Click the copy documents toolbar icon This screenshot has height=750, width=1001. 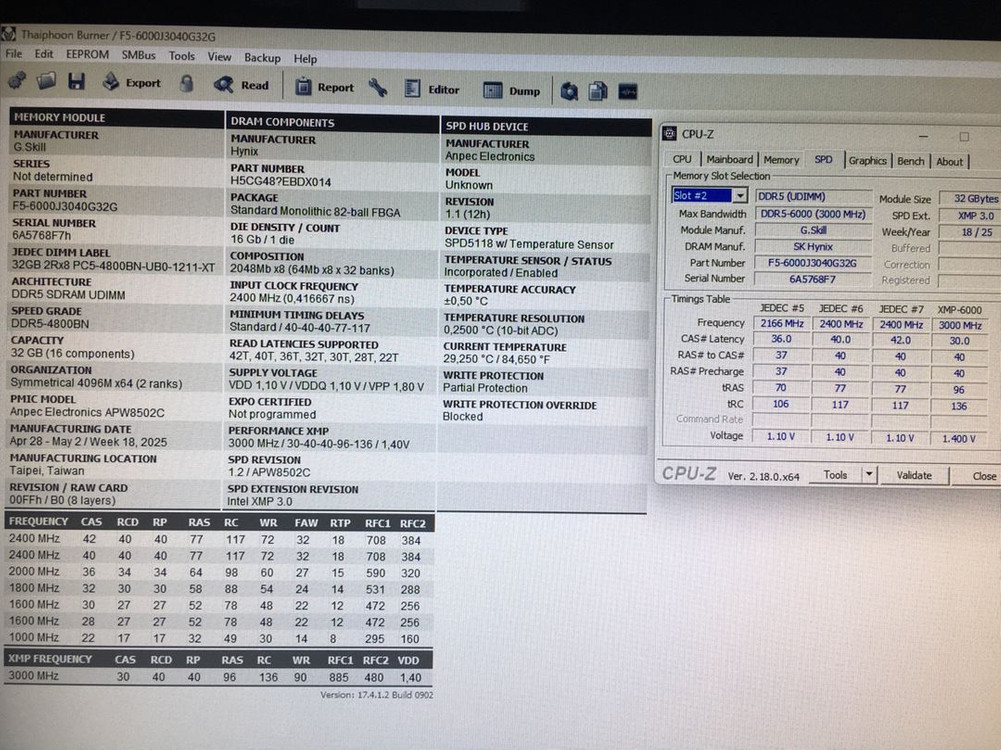[x=598, y=91]
